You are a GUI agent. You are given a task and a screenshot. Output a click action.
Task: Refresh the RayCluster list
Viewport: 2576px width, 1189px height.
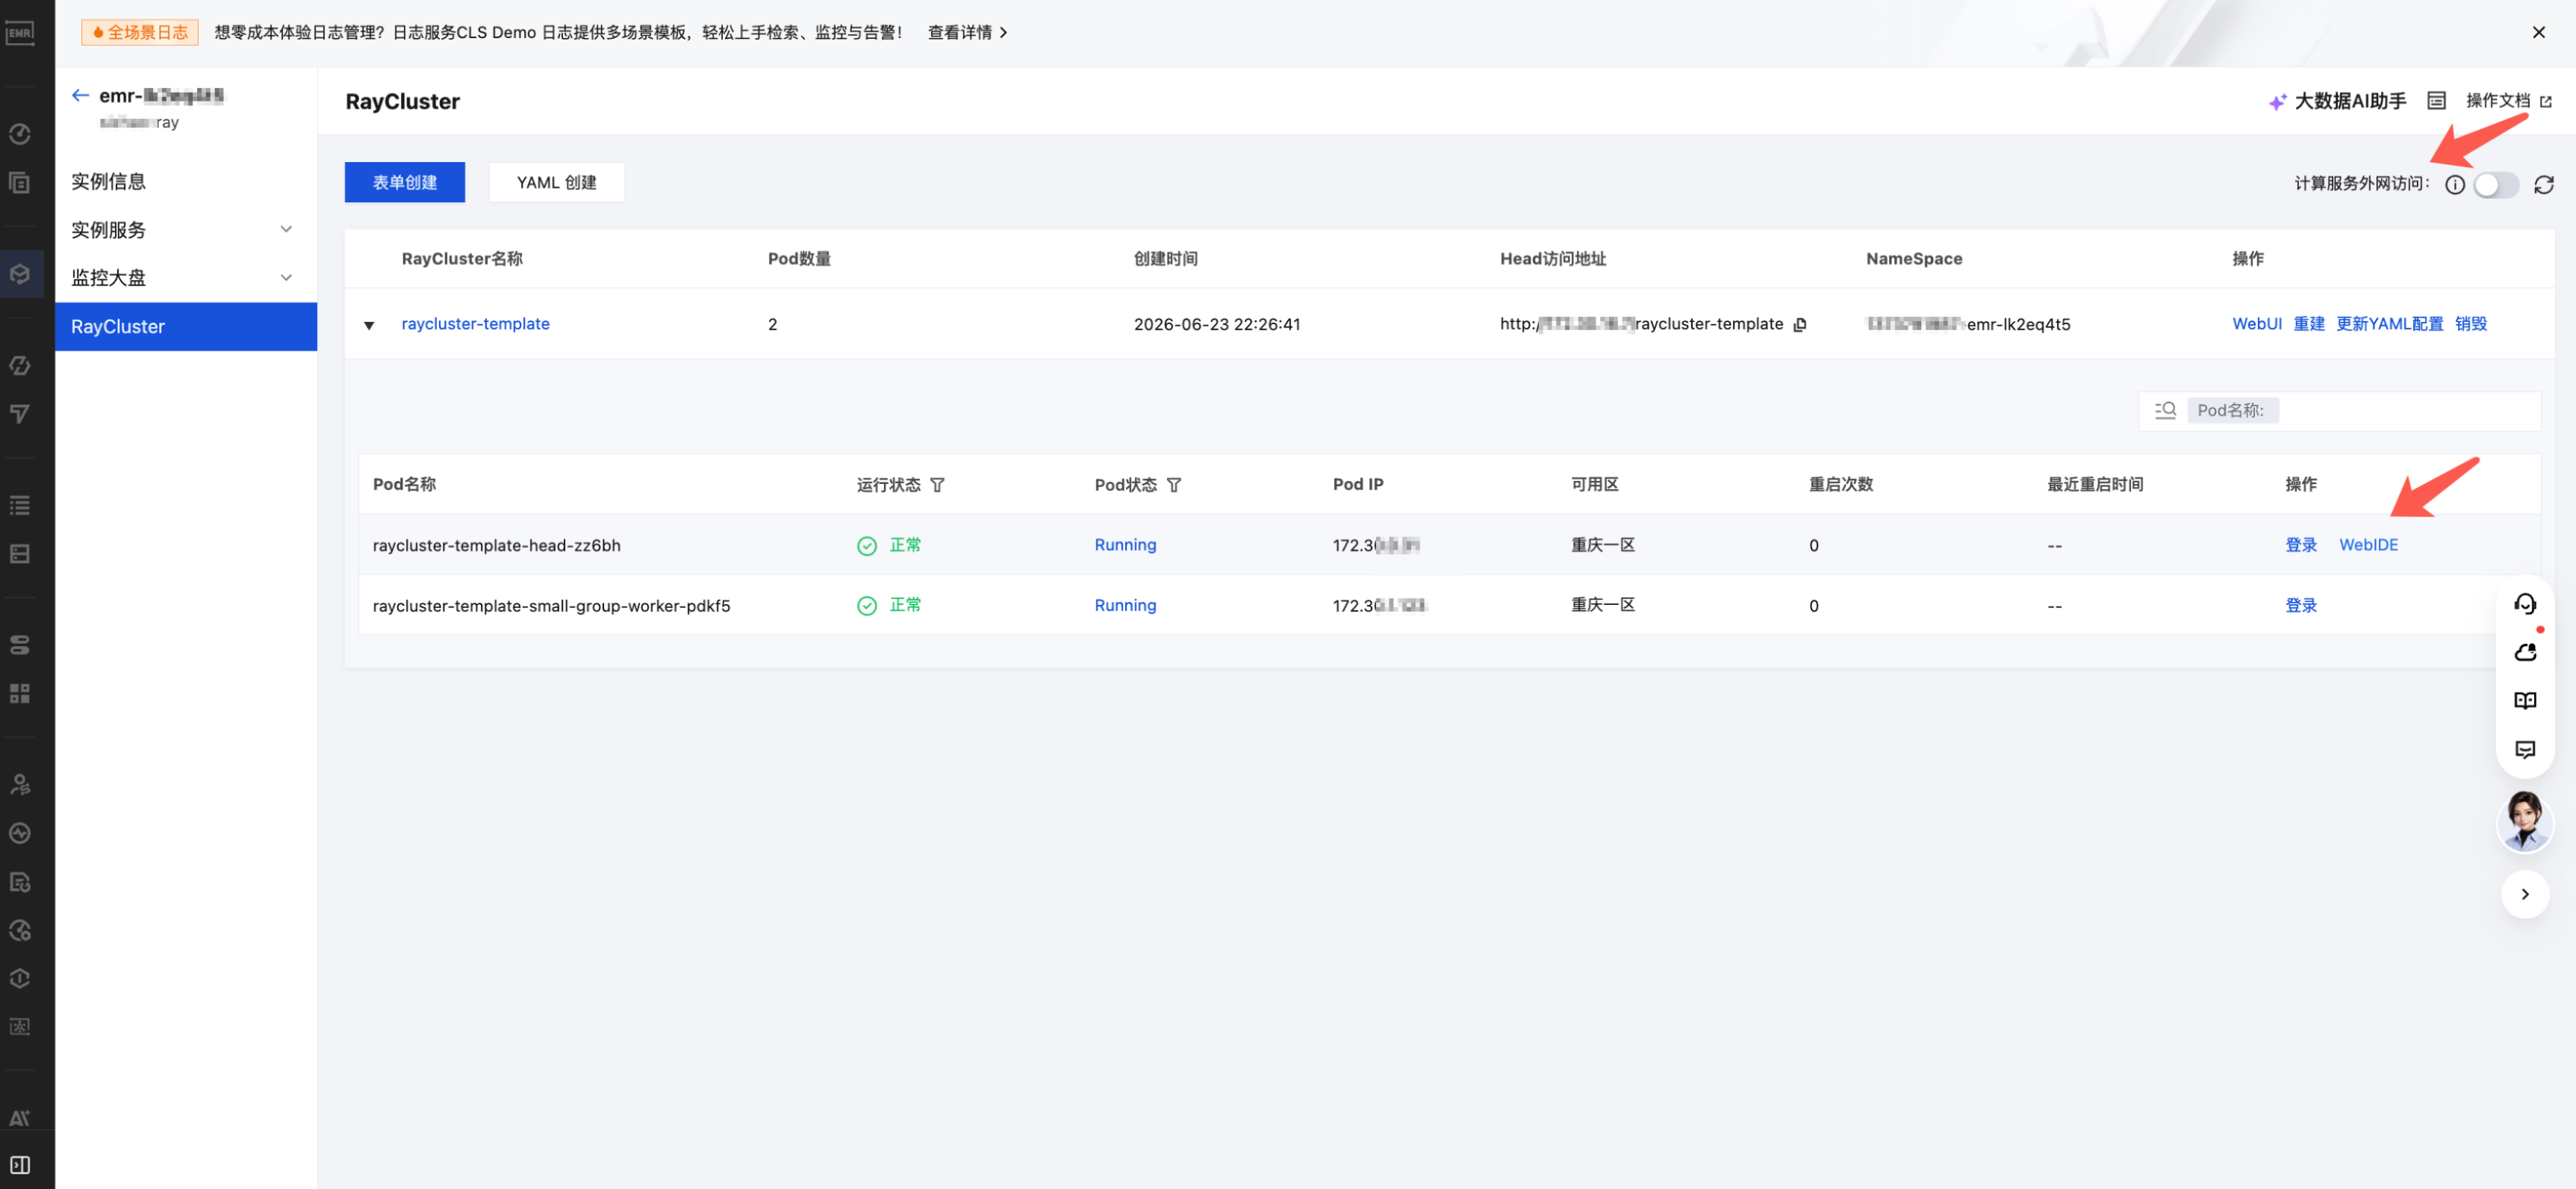click(x=2544, y=184)
